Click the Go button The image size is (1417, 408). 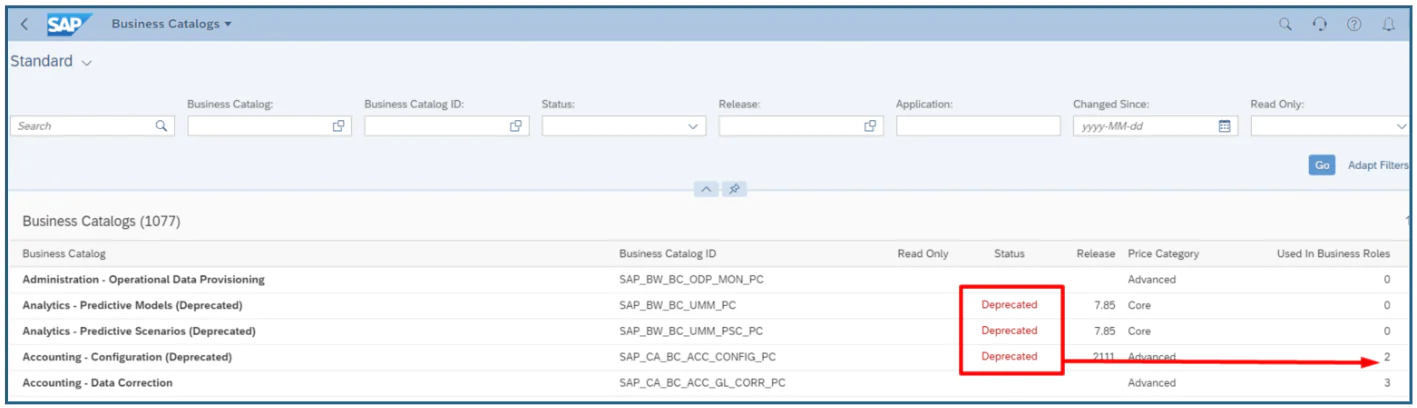pos(1322,165)
